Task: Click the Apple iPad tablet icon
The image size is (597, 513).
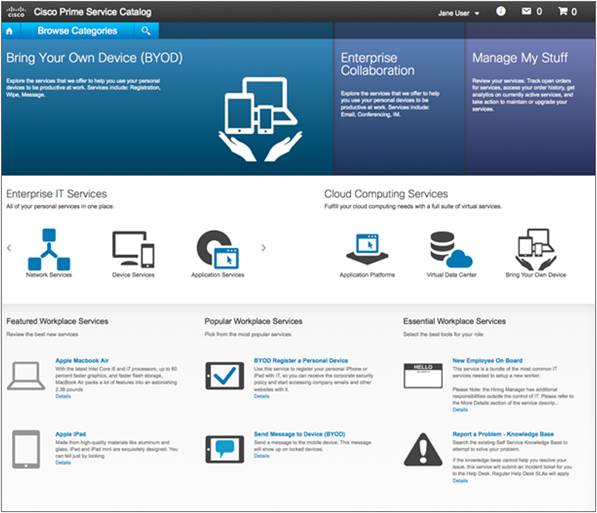Action: pos(26,449)
